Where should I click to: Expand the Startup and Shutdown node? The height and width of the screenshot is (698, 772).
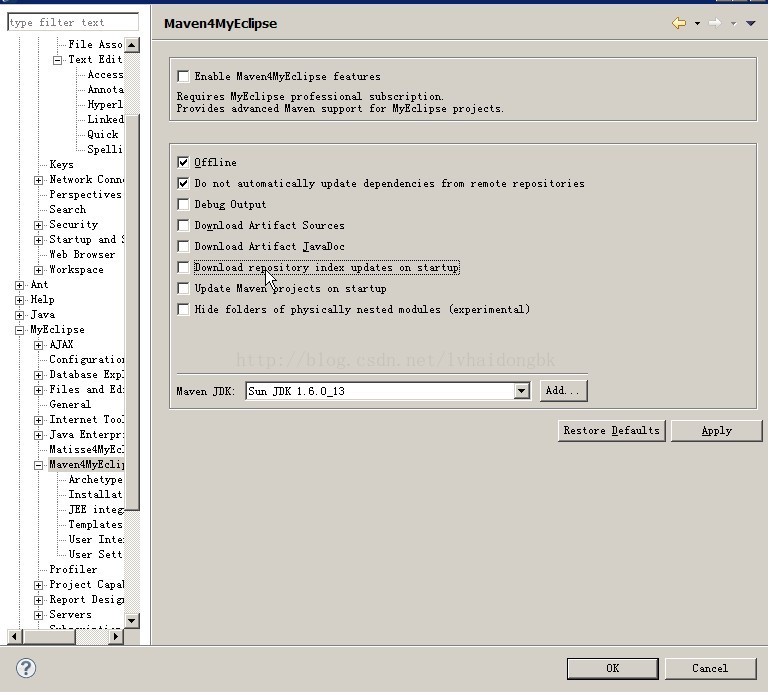point(38,240)
